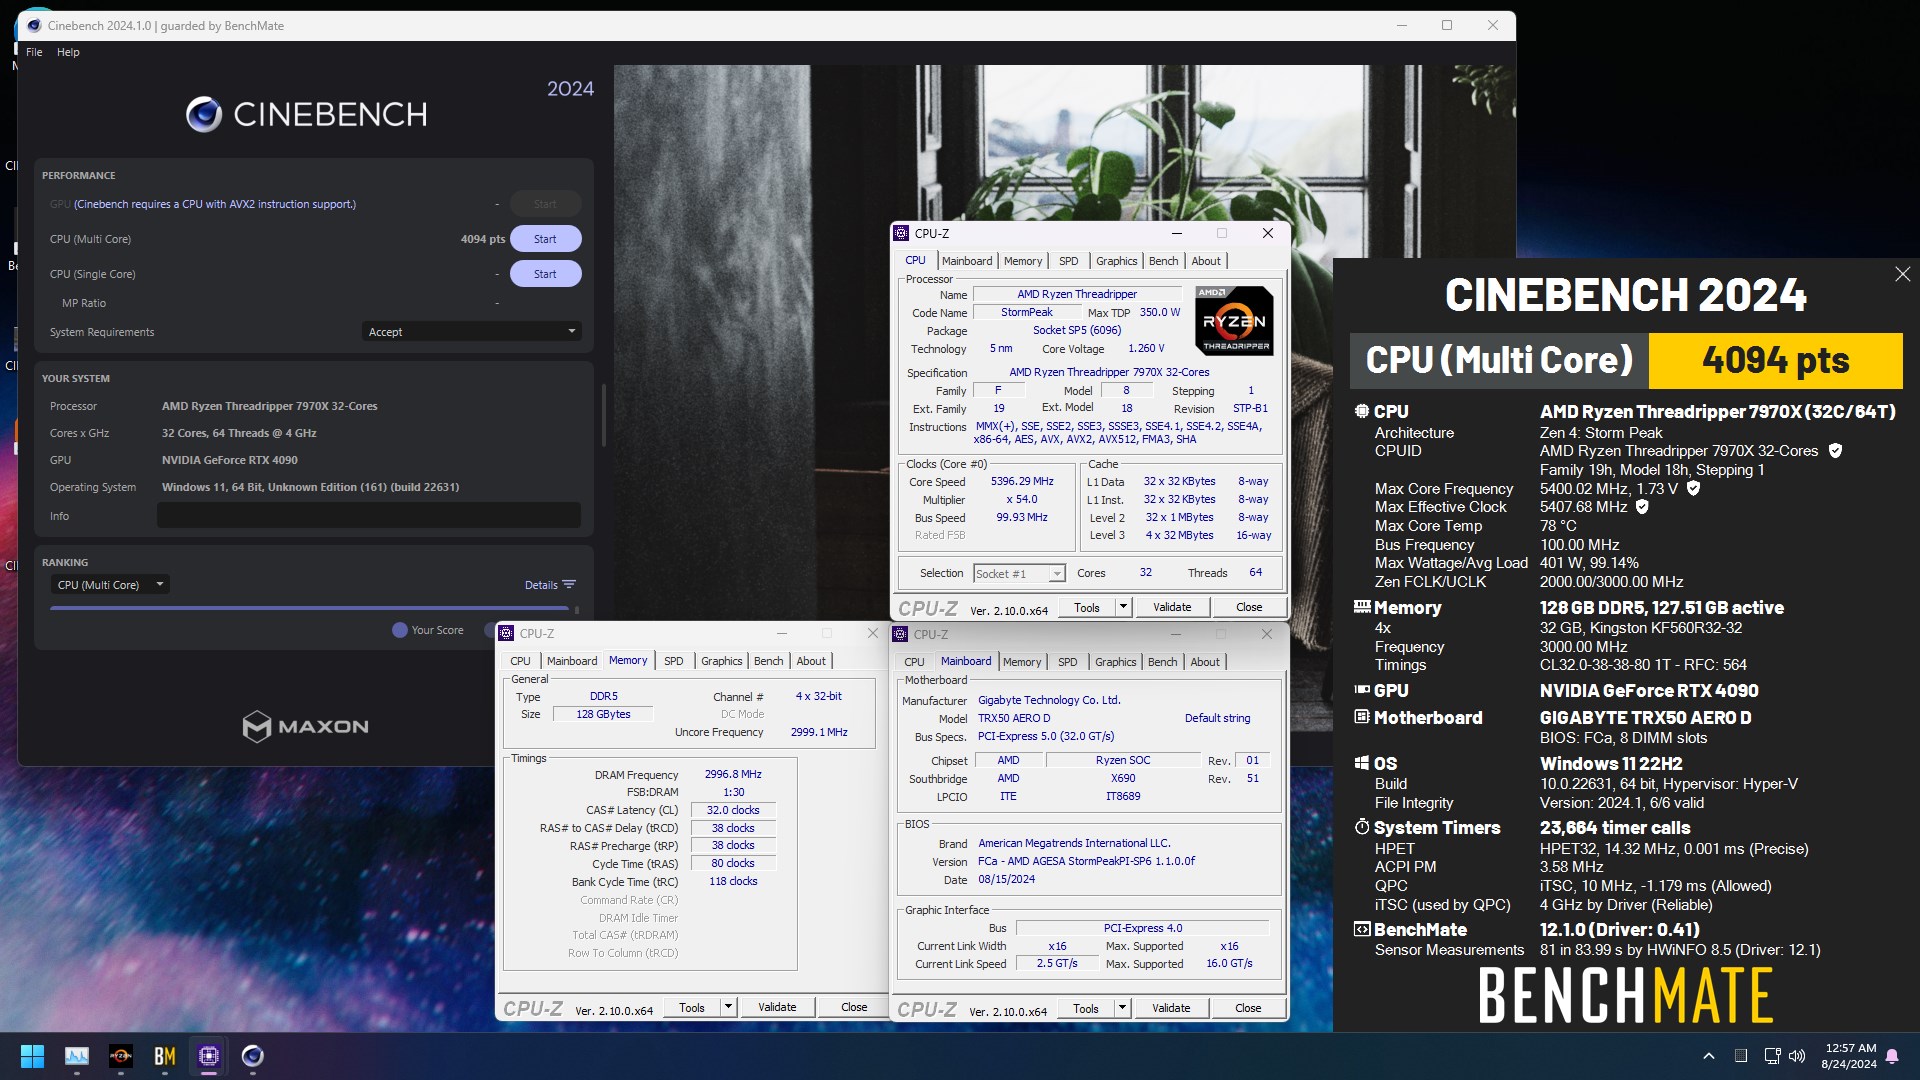1920x1080 pixels.
Task: Select CPU tab in CPU-Z Mainboard window
Action: [914, 662]
